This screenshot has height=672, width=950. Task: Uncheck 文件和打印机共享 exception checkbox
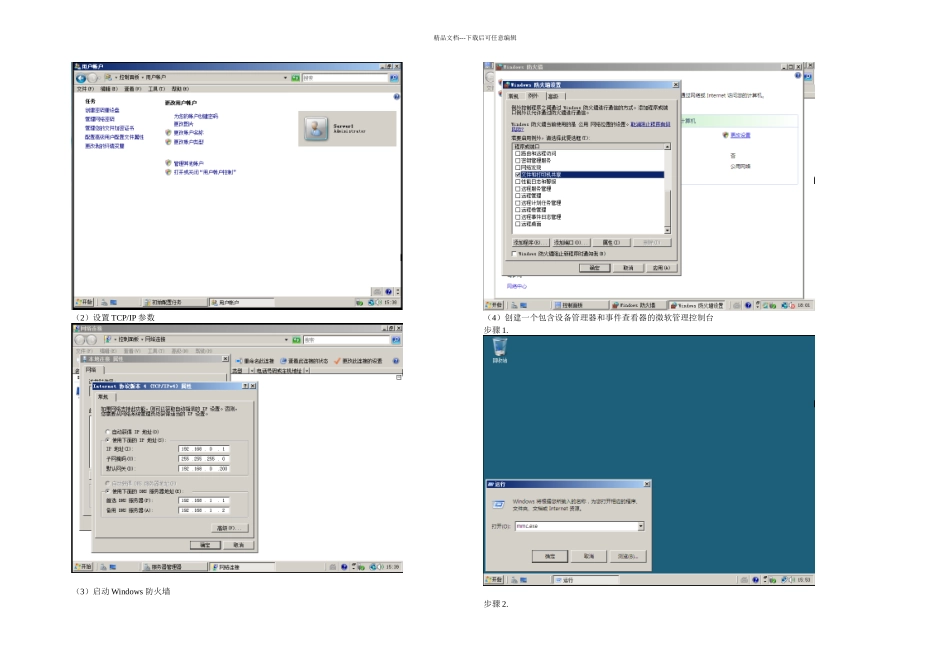pos(518,175)
